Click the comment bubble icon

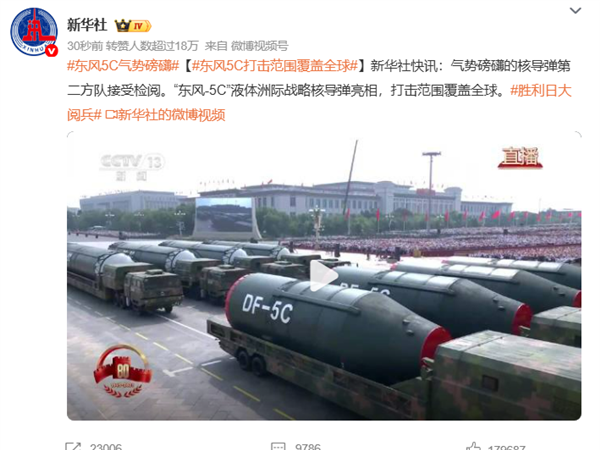click(278, 446)
